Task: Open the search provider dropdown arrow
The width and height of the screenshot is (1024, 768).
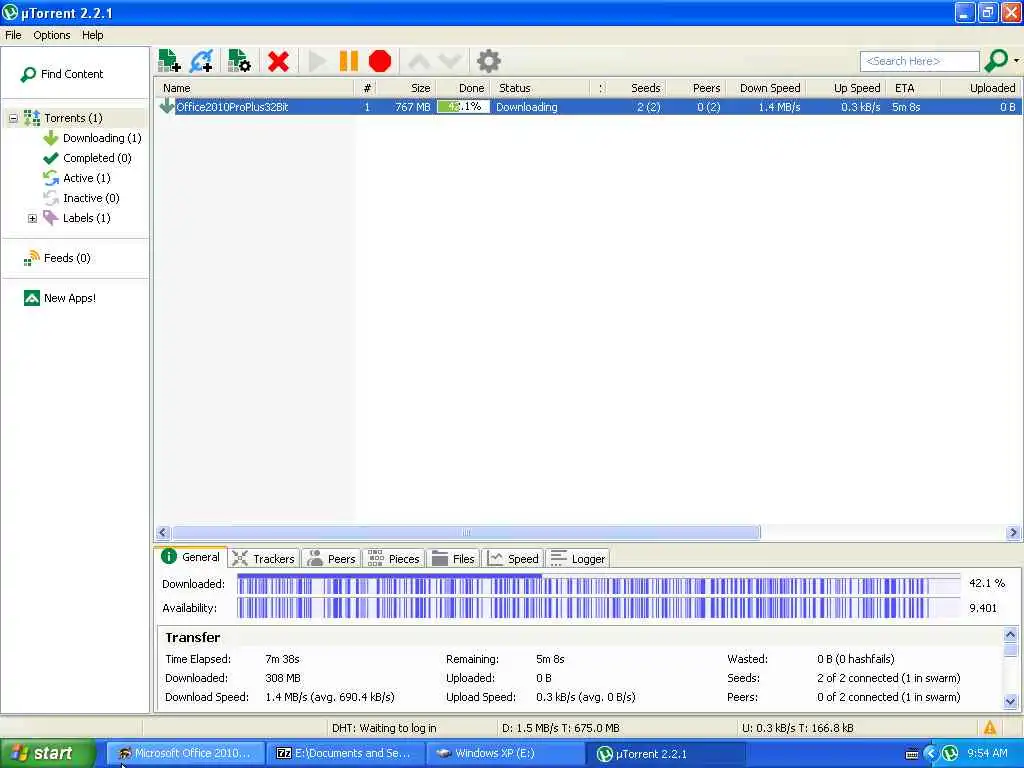Action: click(x=1016, y=61)
